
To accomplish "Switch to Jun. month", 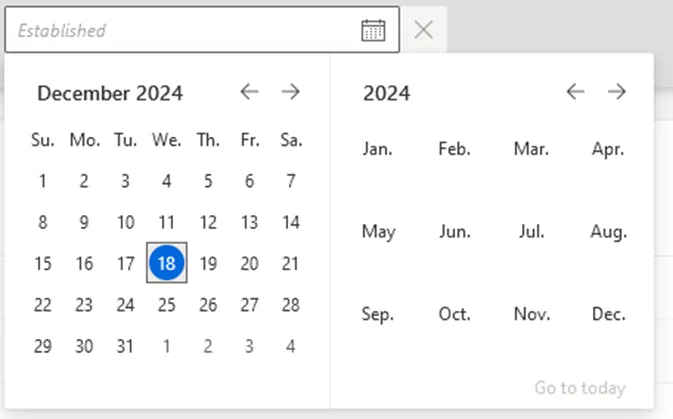I will [x=455, y=231].
